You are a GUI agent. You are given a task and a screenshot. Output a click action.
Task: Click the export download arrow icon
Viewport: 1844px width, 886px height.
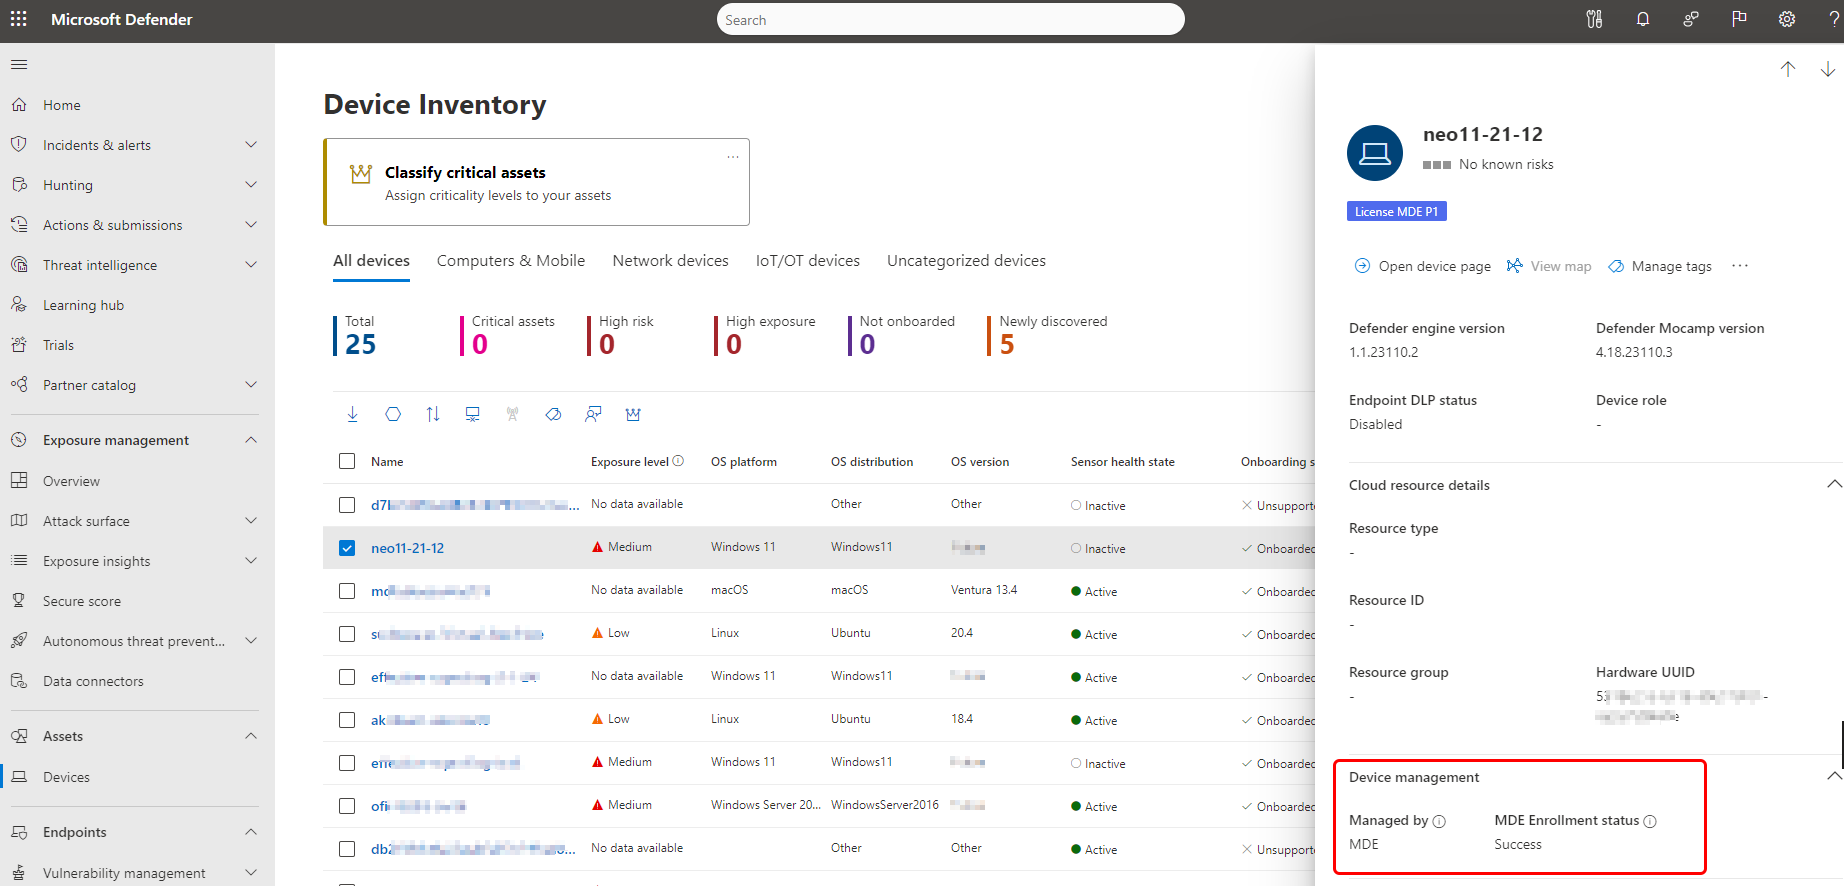(352, 414)
